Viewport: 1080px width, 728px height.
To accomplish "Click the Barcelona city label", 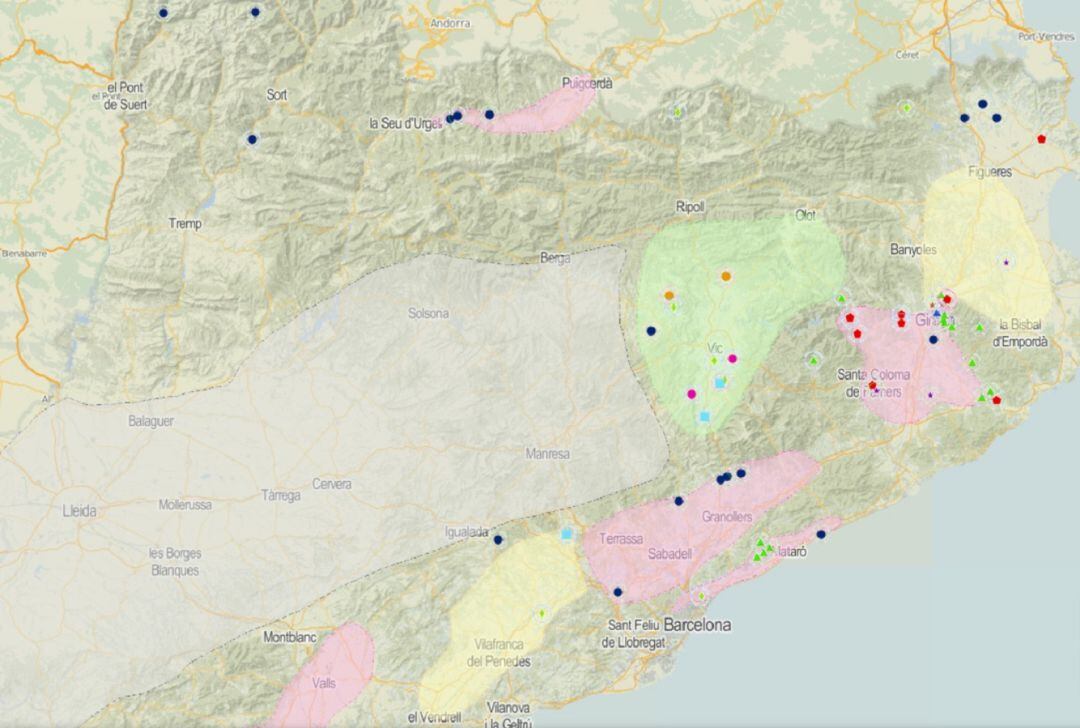I will coord(697,625).
